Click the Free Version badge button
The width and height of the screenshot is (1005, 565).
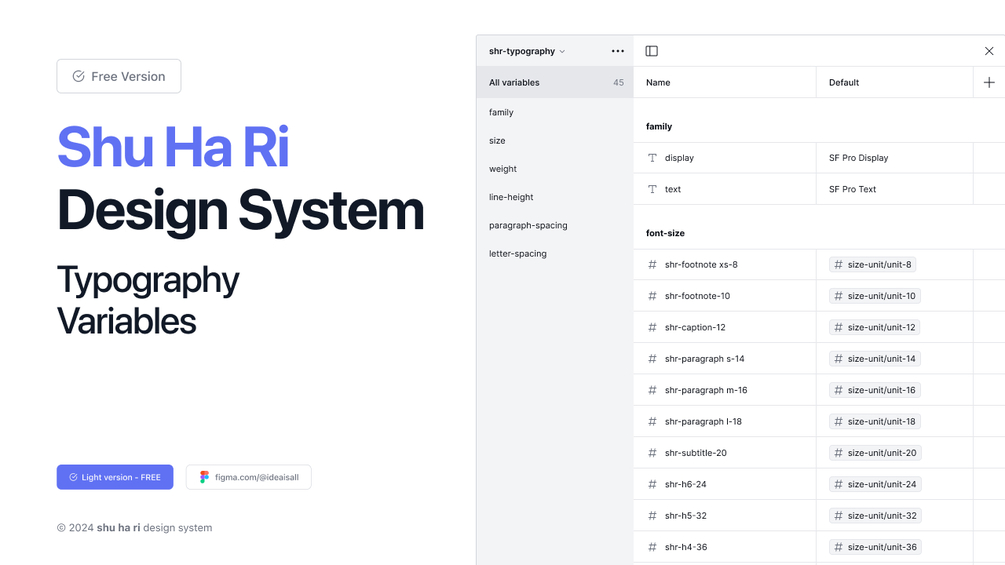(x=119, y=76)
